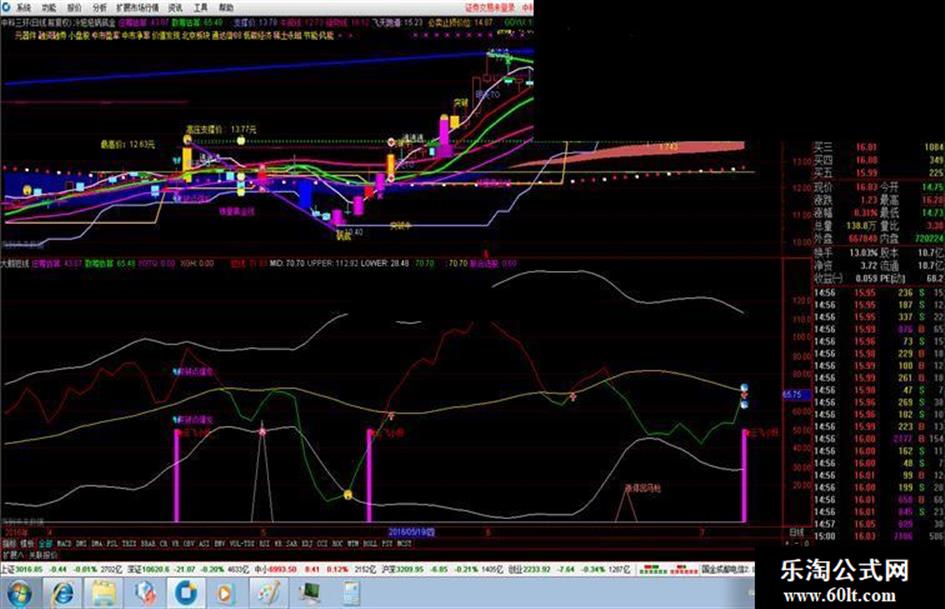Open the 帮助 menu

(x=226, y=8)
